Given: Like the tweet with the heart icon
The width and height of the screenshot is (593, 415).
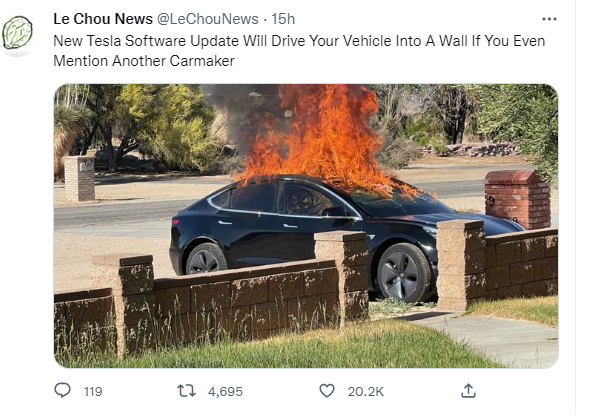Looking at the screenshot, I should [x=327, y=390].
